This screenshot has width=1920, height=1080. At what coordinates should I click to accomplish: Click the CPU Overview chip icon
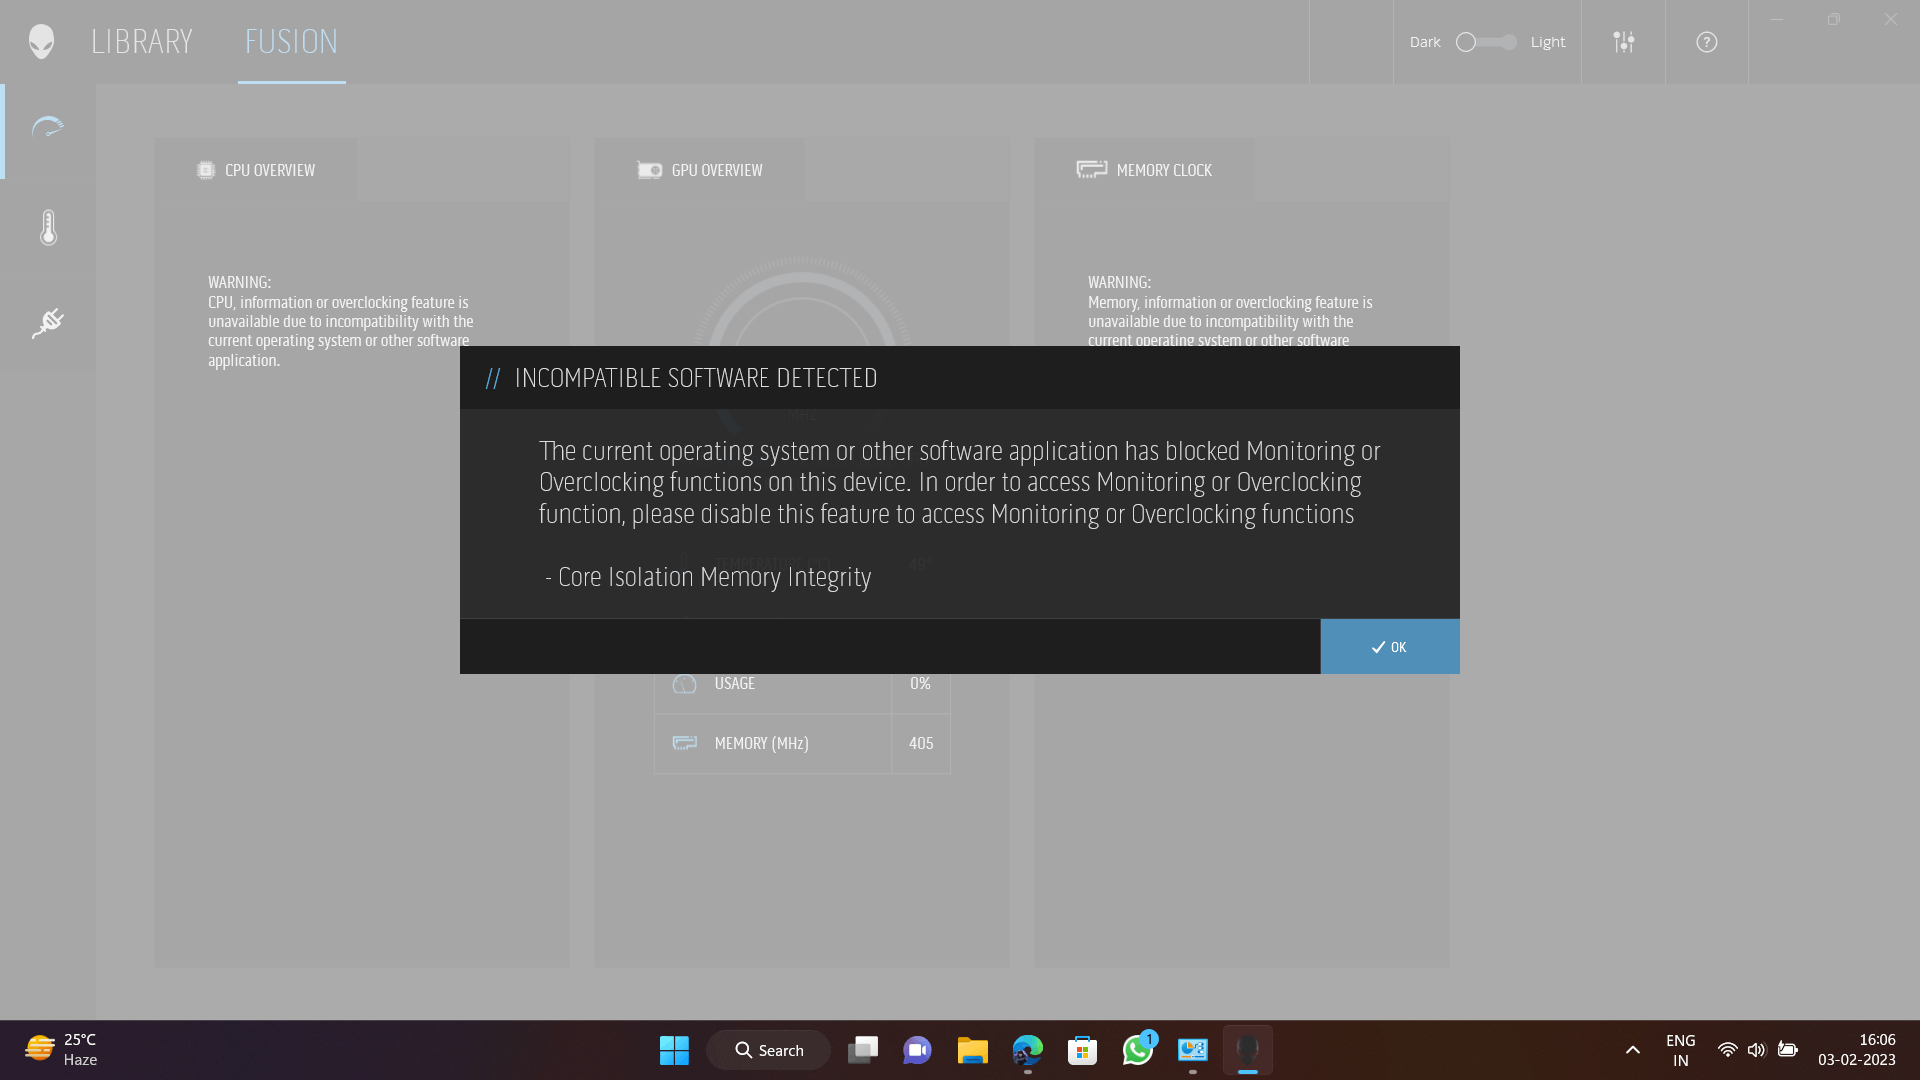pyautogui.click(x=206, y=170)
